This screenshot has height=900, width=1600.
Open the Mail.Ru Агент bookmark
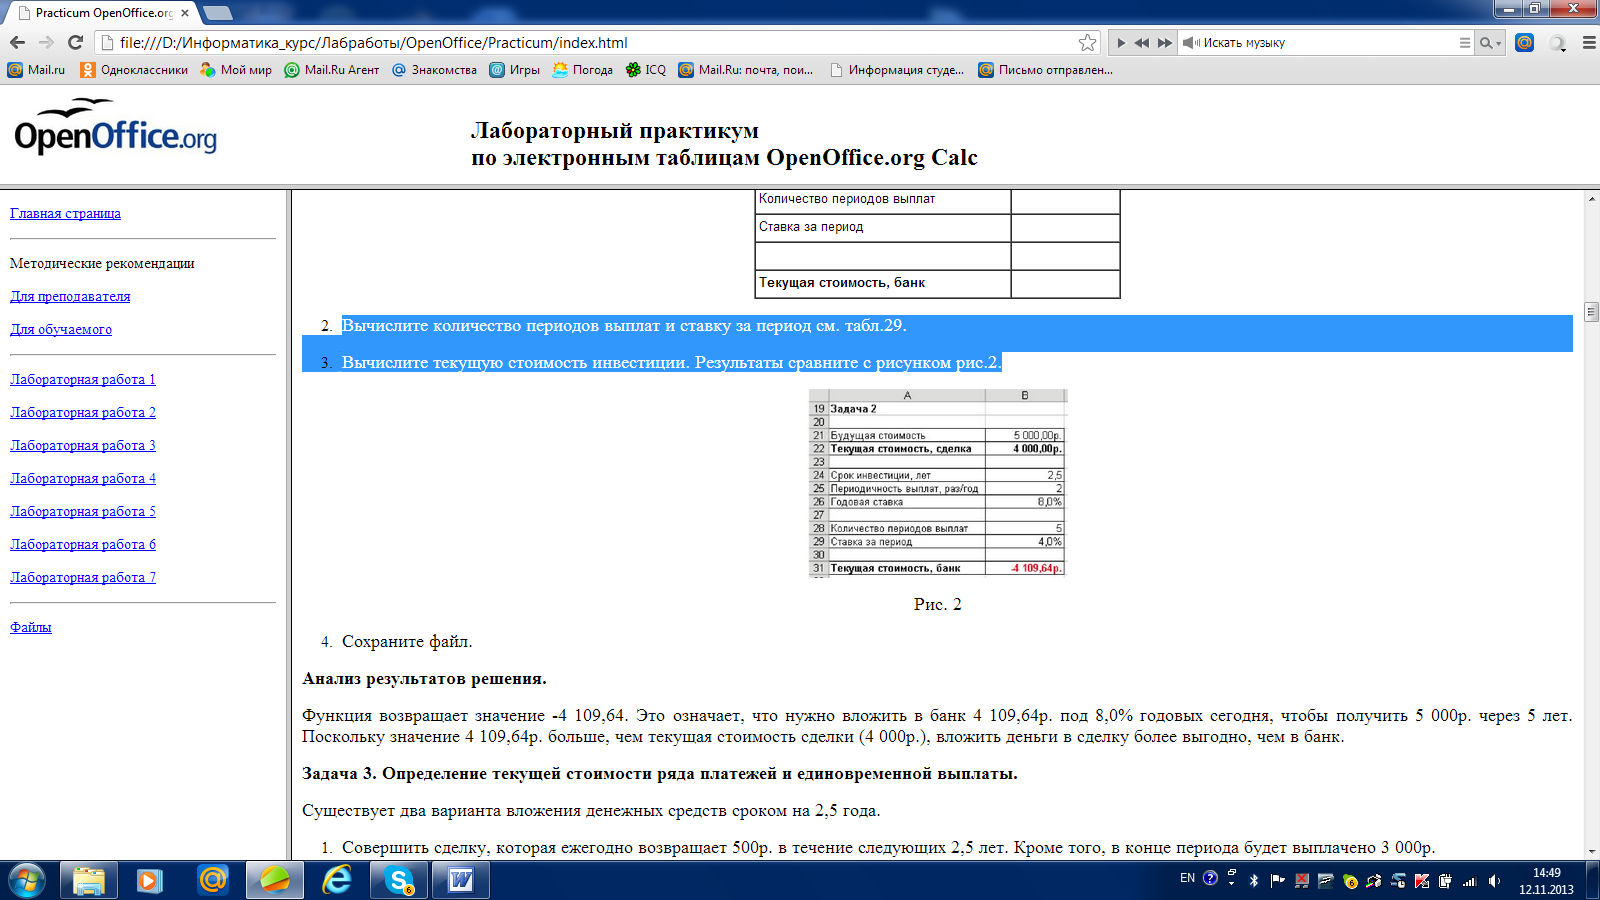pyautogui.click(x=332, y=70)
